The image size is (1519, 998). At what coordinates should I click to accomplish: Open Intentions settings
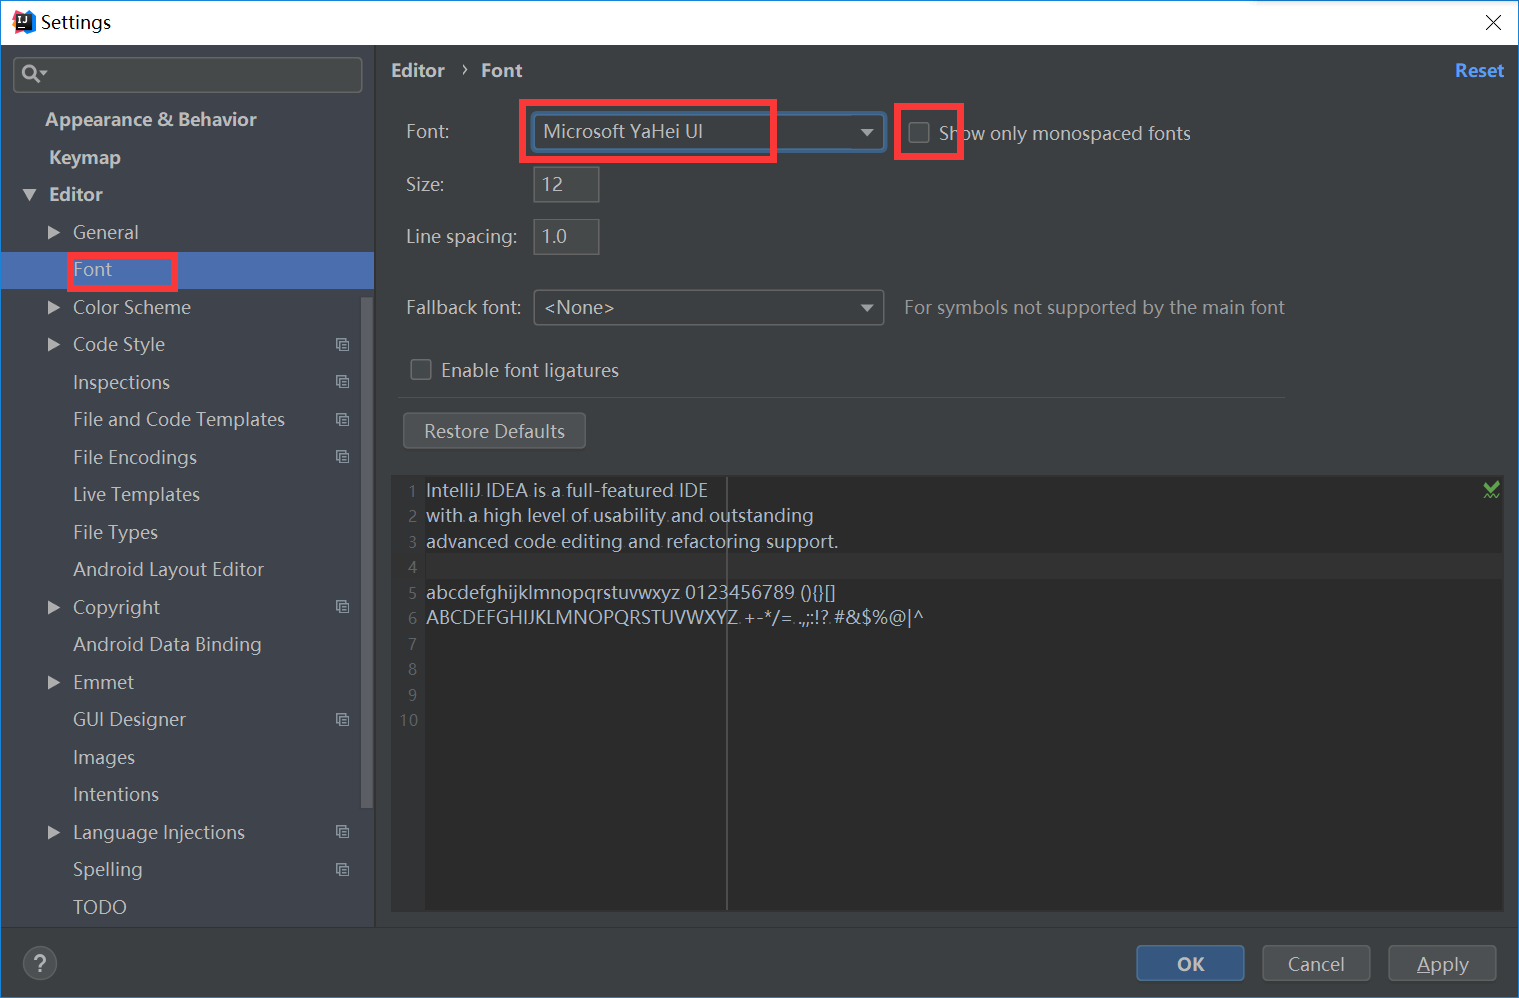116,794
